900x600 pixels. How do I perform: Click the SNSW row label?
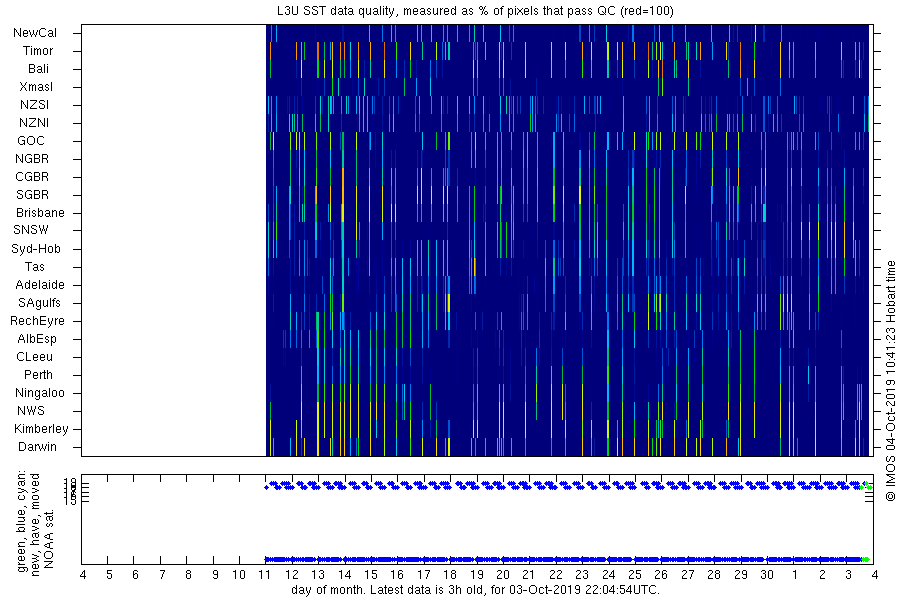click(31, 230)
